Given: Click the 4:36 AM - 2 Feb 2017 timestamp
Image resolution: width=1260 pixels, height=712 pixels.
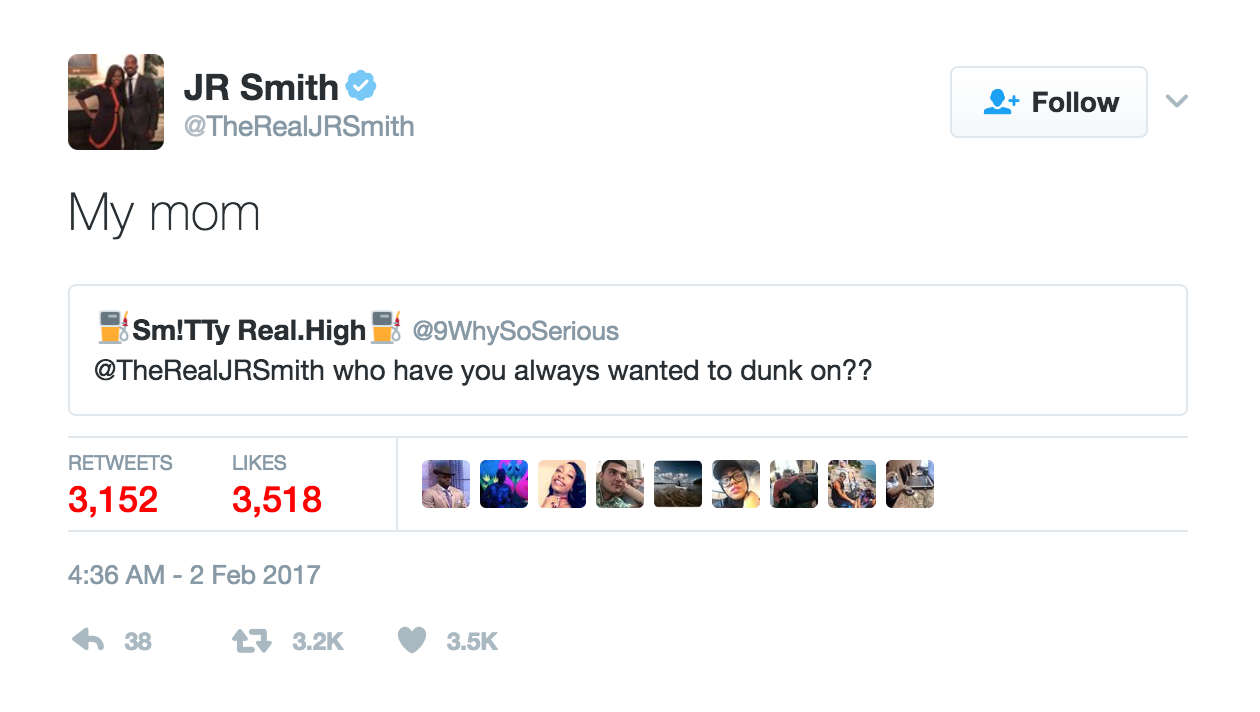Looking at the screenshot, I should [194, 576].
